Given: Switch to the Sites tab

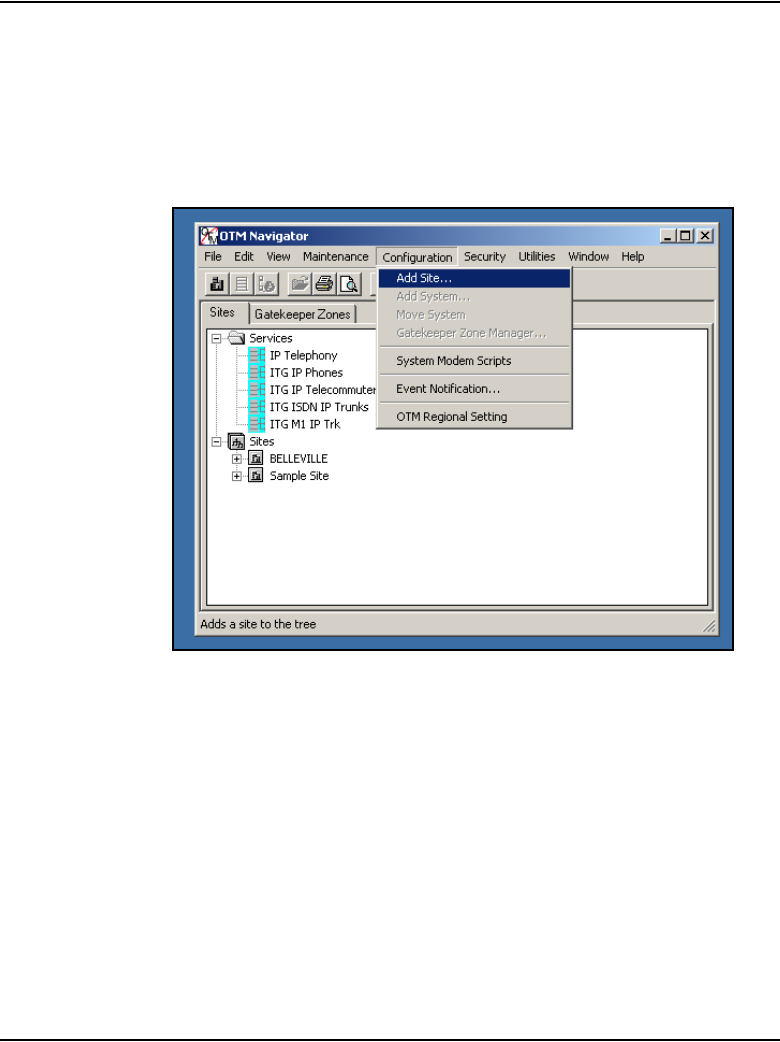Looking at the screenshot, I should point(223,312).
